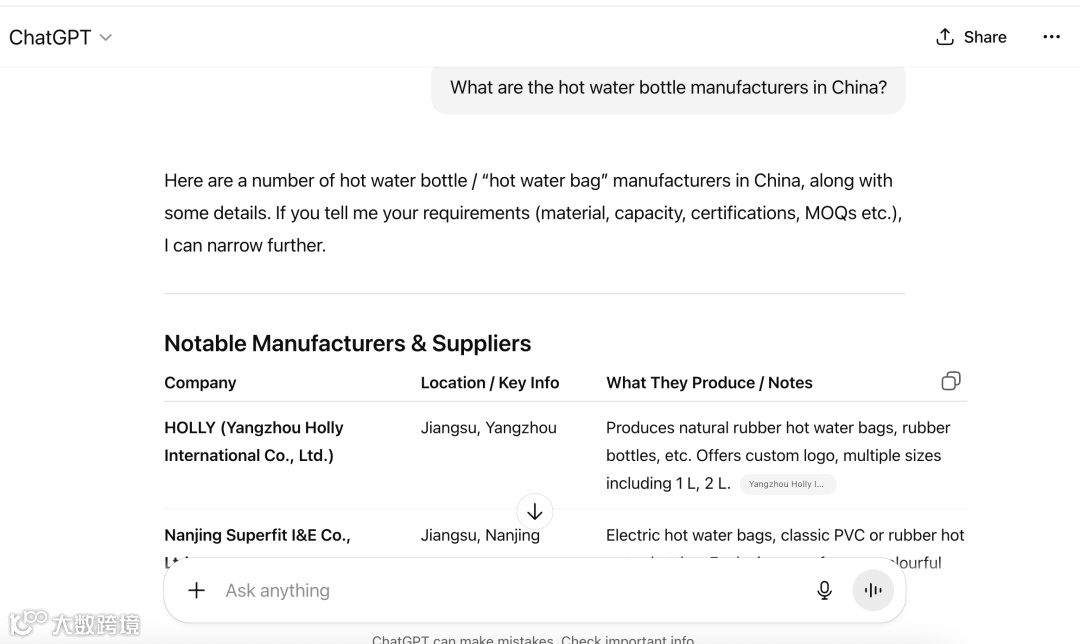The width and height of the screenshot is (1080, 644).
Task: Open the three-dot more options menu
Action: coord(1051,37)
